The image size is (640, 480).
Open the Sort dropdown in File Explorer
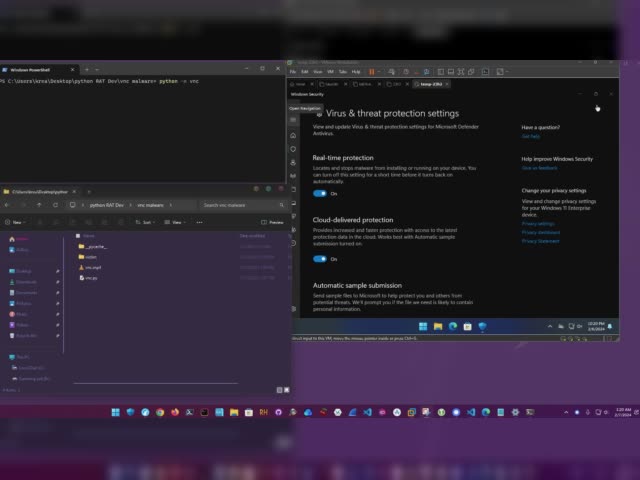[145, 222]
